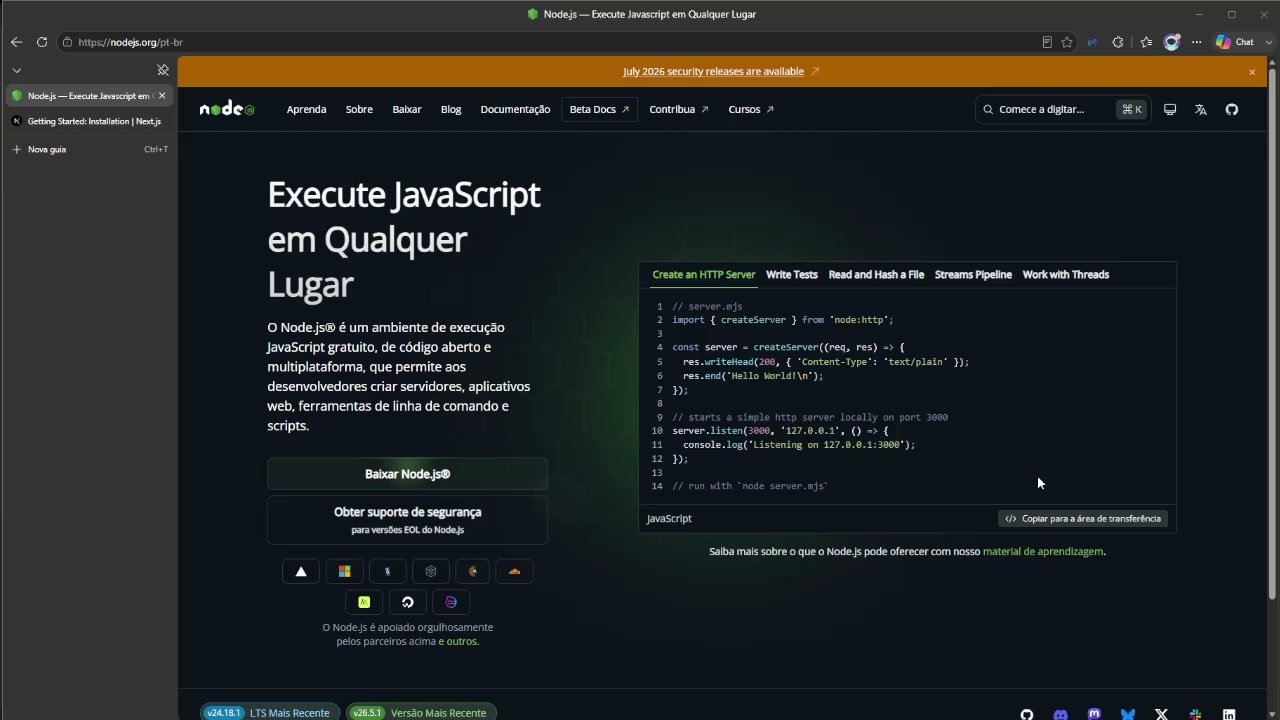Open the v26.5.1 Versão Mais Recente badge
The height and width of the screenshot is (720, 1280).
[x=421, y=713]
